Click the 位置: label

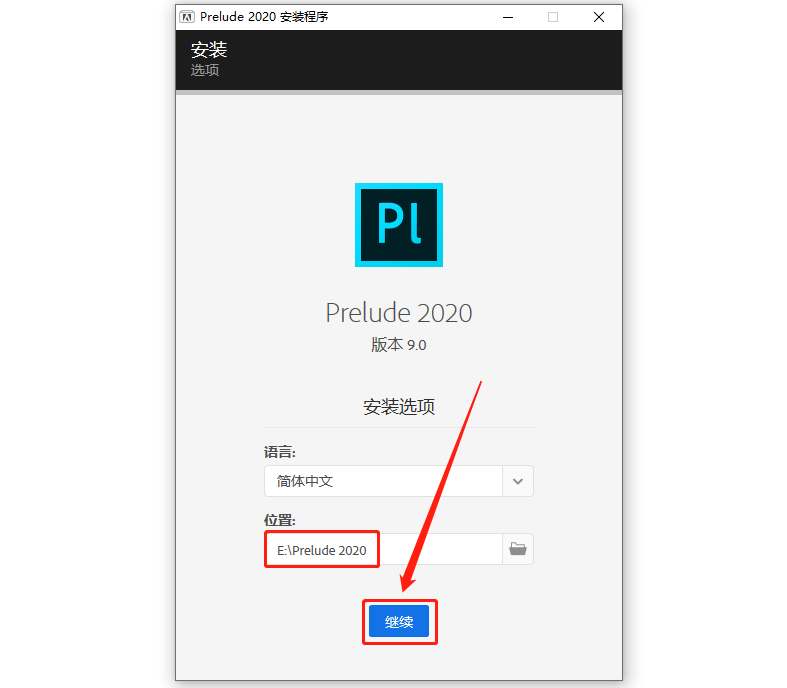(x=280, y=520)
